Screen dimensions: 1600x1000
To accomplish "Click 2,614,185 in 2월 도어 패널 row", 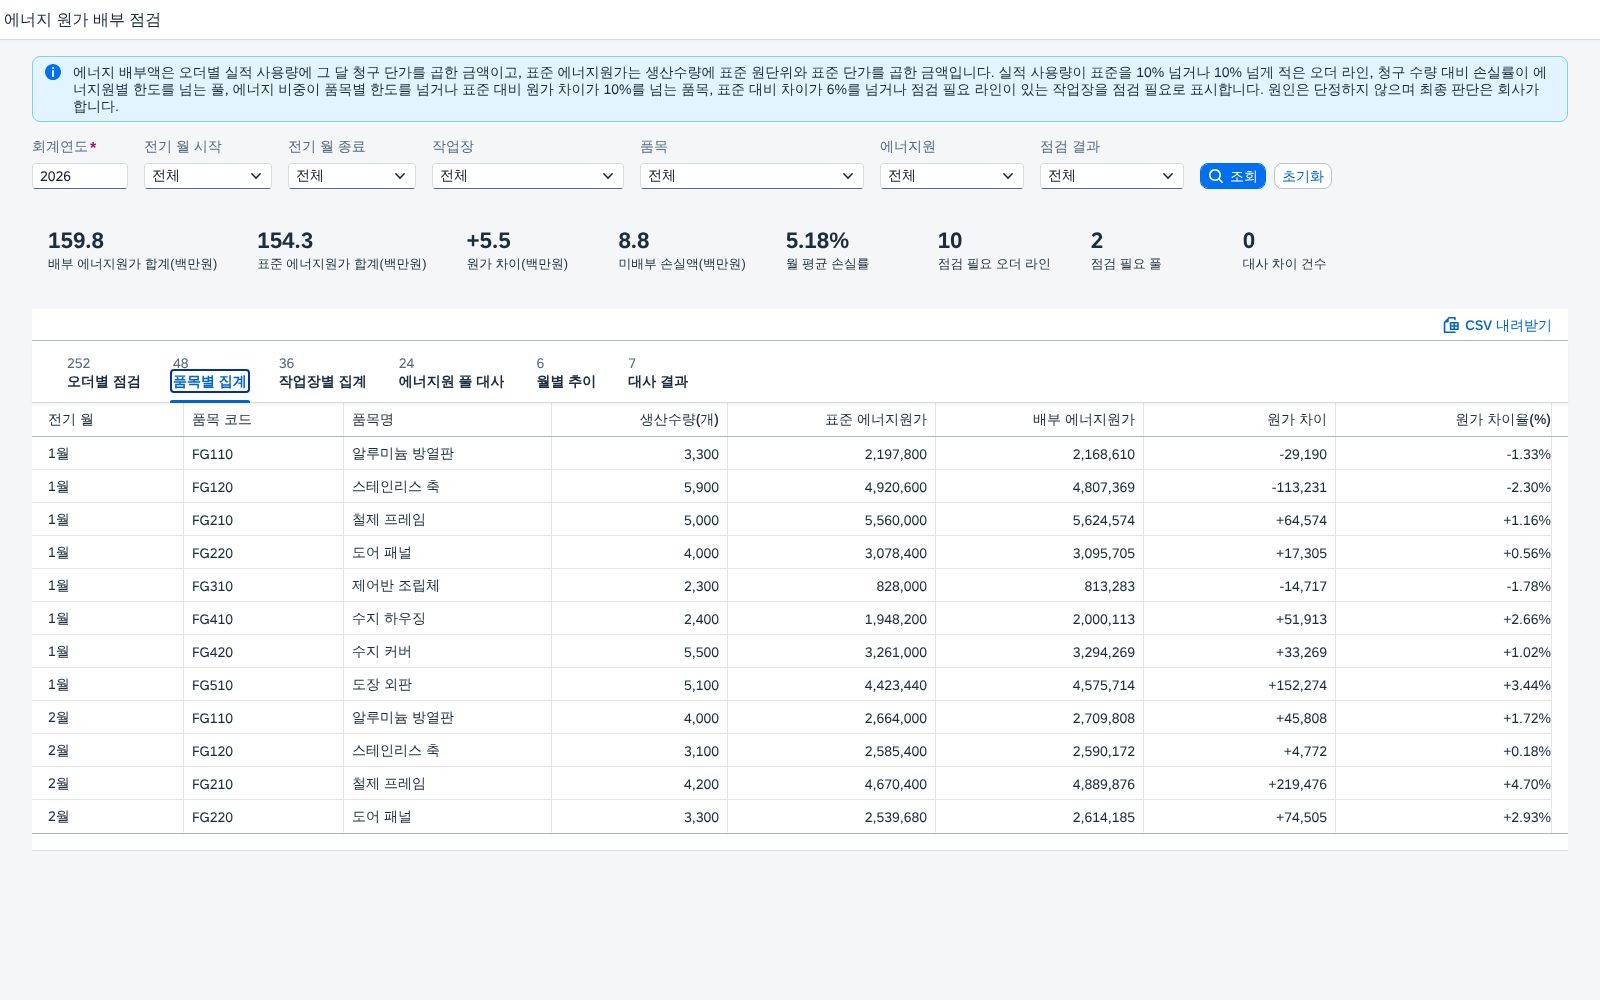I will pos(1104,817).
